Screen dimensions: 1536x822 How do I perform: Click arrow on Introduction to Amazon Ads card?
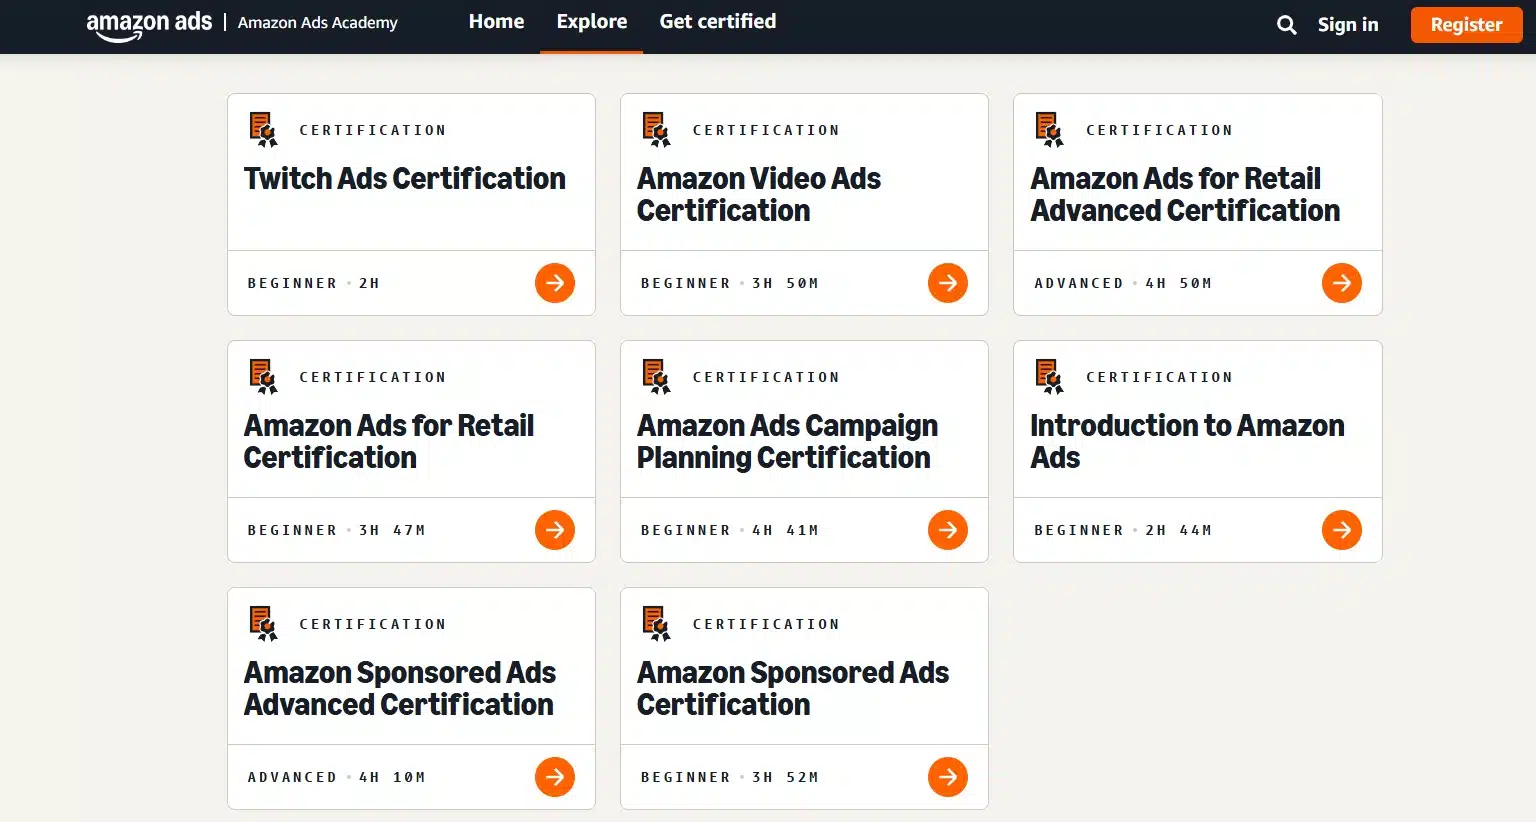click(1342, 530)
